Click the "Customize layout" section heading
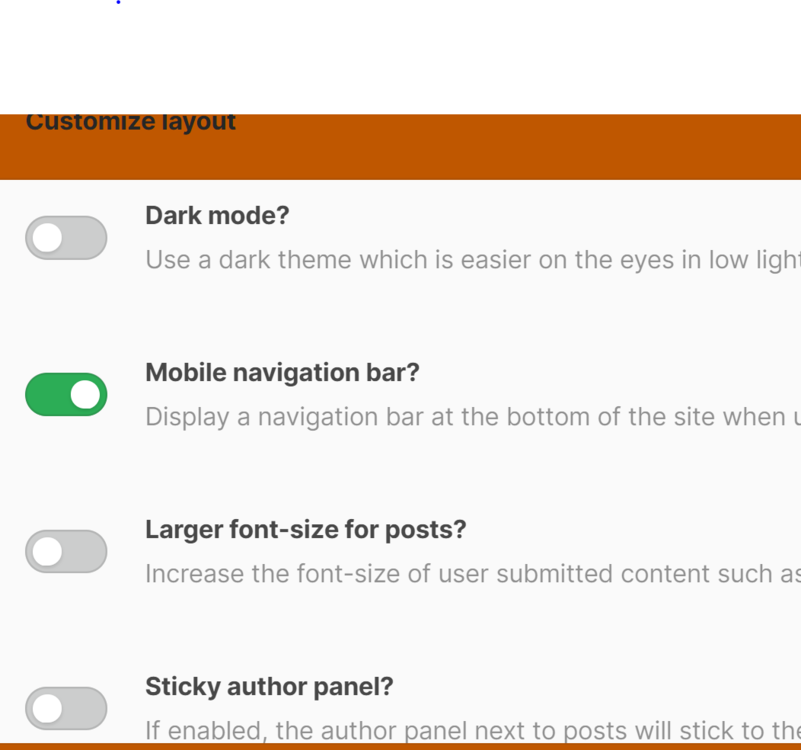801x750 pixels. click(x=131, y=123)
